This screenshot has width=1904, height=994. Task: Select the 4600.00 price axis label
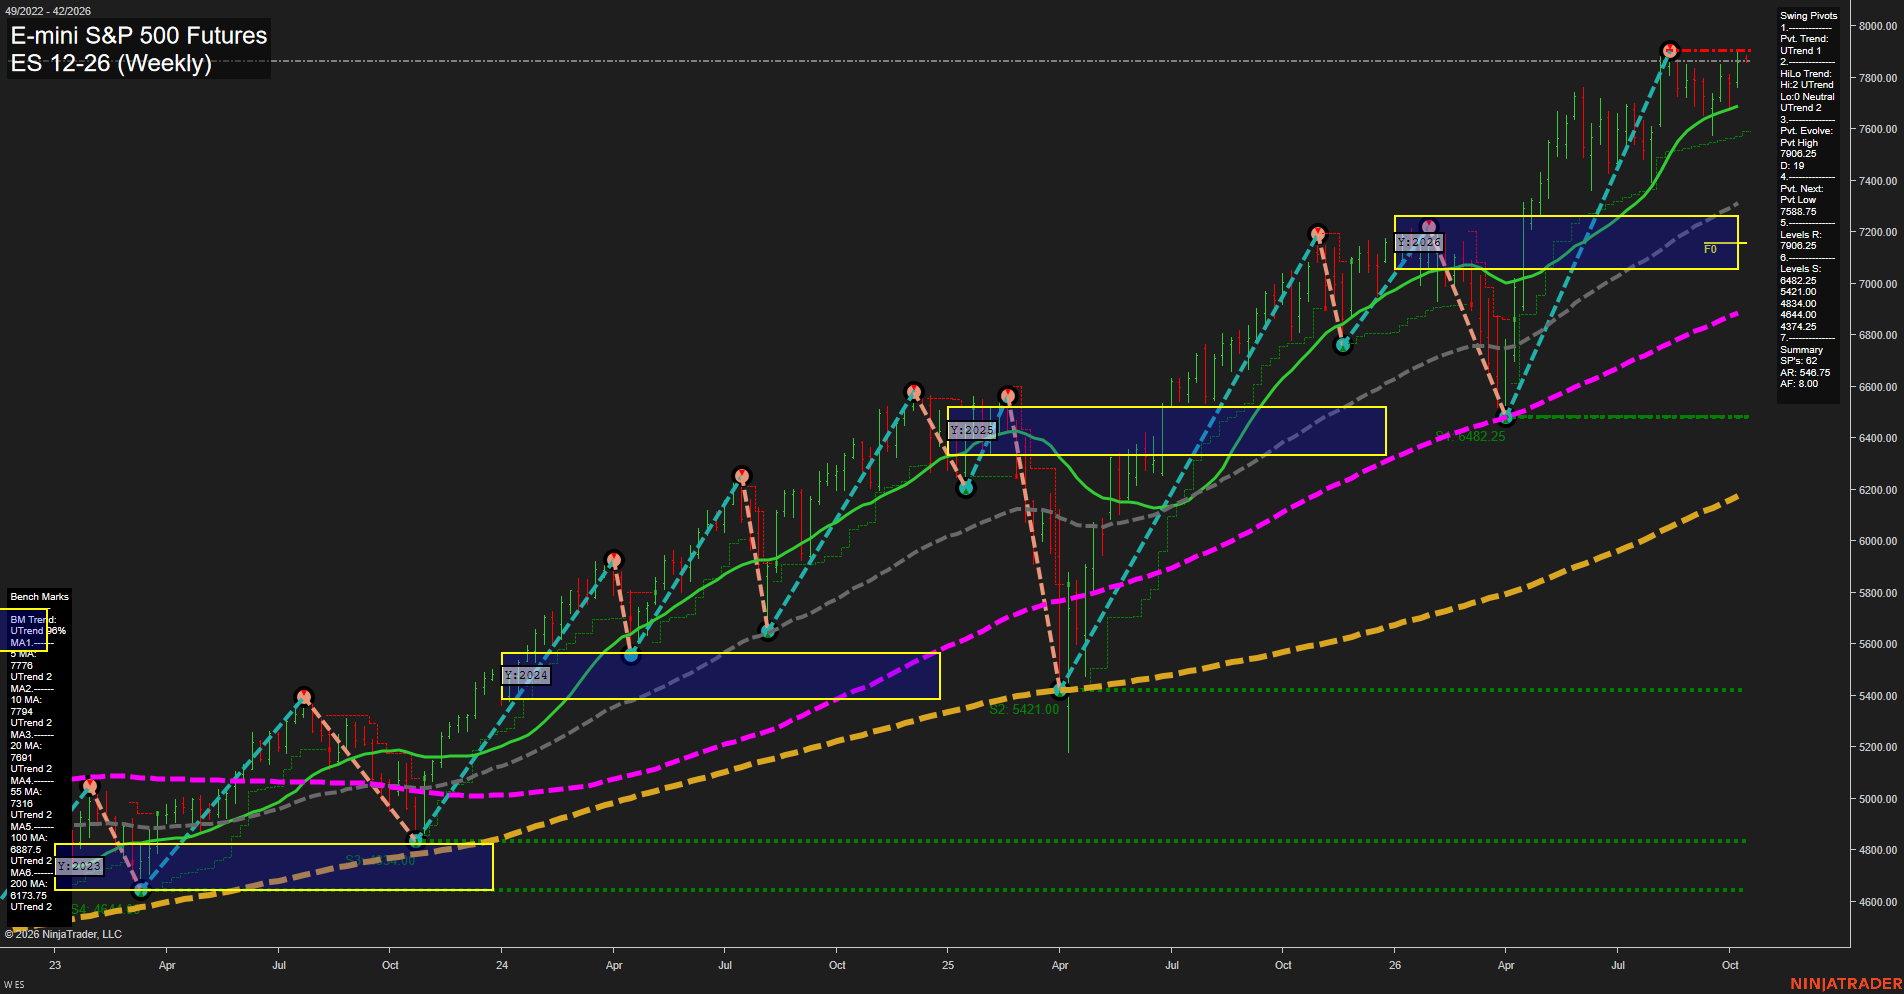[x=1877, y=902]
